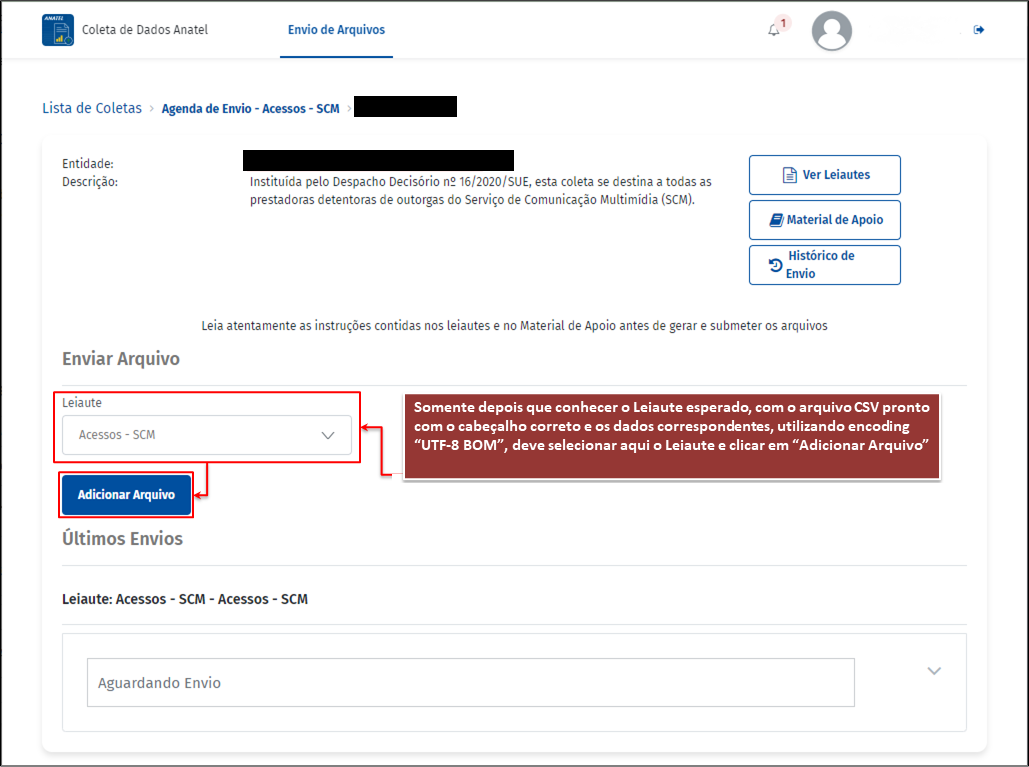
Task: Open the Leiaute dropdown showing Acessos - SCM
Action: [x=207, y=435]
